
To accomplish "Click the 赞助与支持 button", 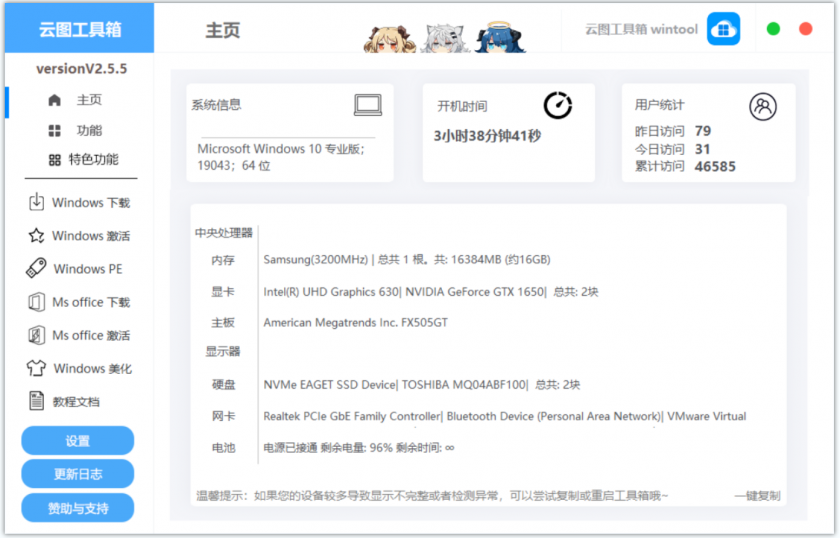I will click(78, 507).
